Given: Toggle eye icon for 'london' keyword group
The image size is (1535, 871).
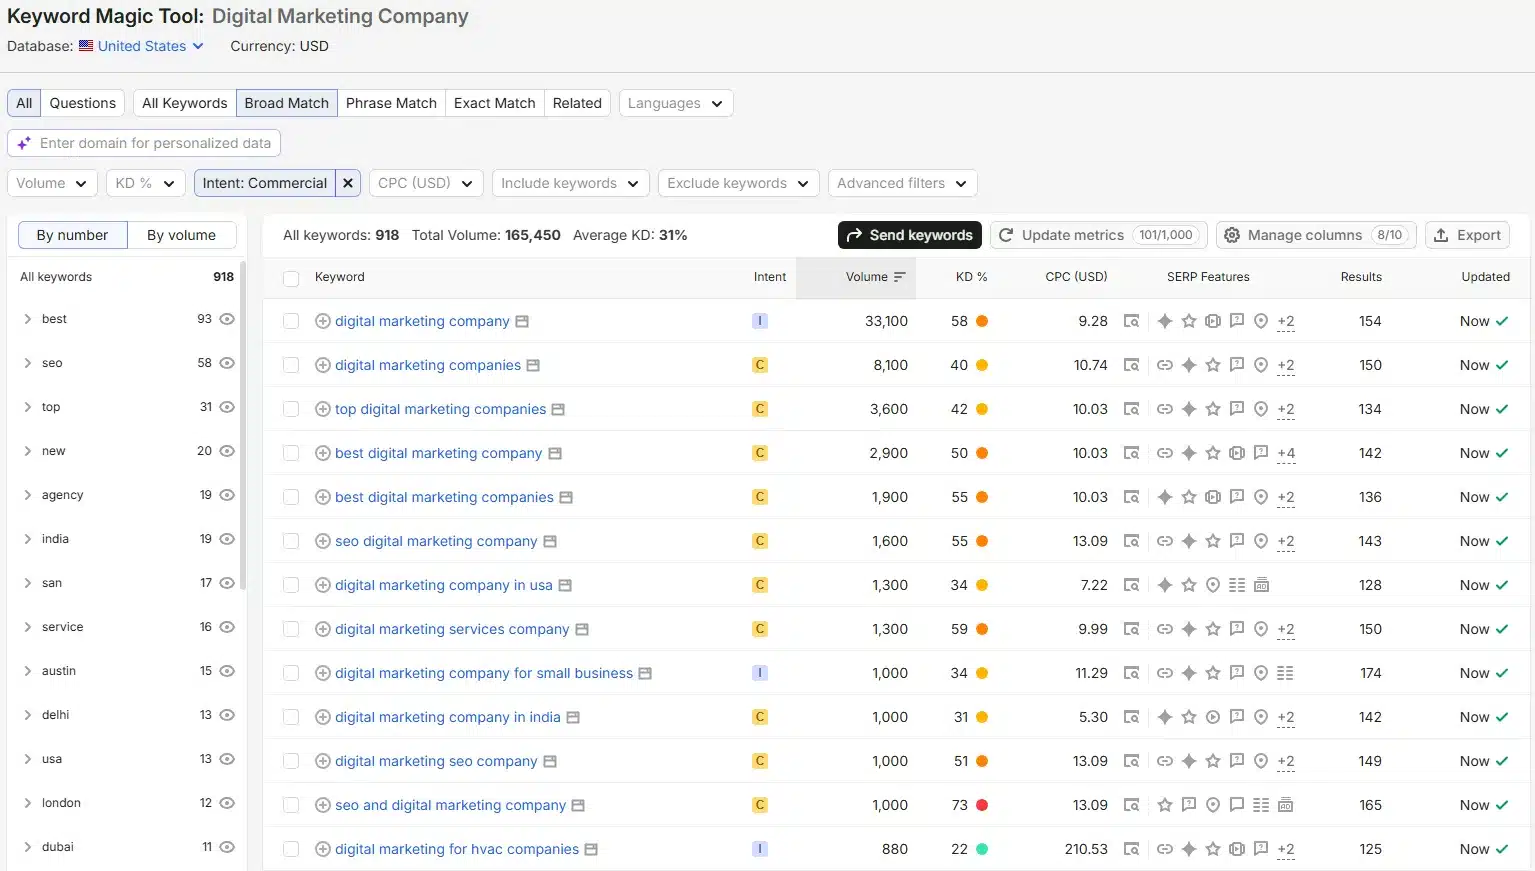Looking at the screenshot, I should [227, 803].
